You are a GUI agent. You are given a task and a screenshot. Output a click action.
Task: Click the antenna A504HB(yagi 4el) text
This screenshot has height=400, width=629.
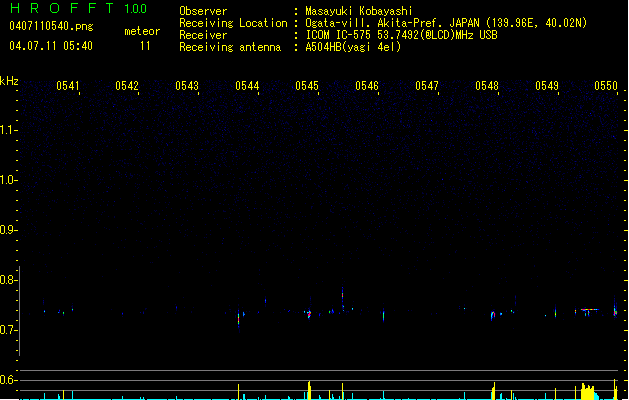(x=353, y=47)
